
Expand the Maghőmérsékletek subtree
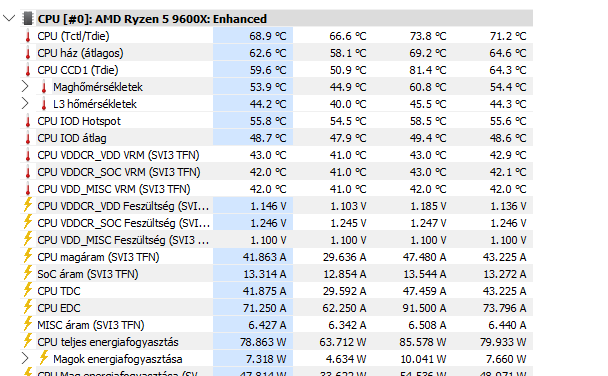click(25, 86)
